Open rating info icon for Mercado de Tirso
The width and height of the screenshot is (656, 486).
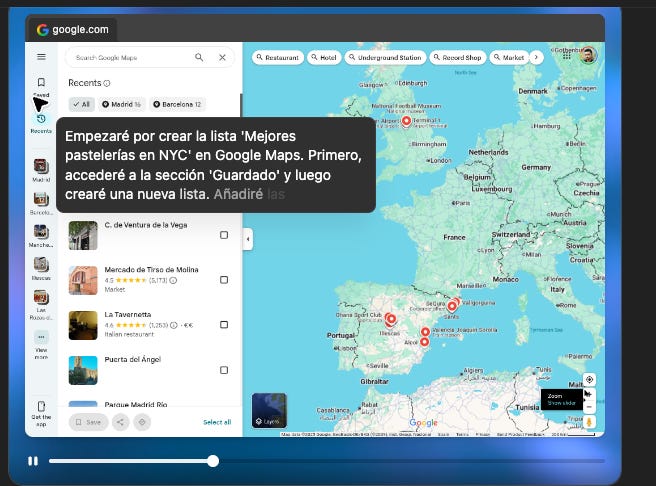tap(173, 281)
